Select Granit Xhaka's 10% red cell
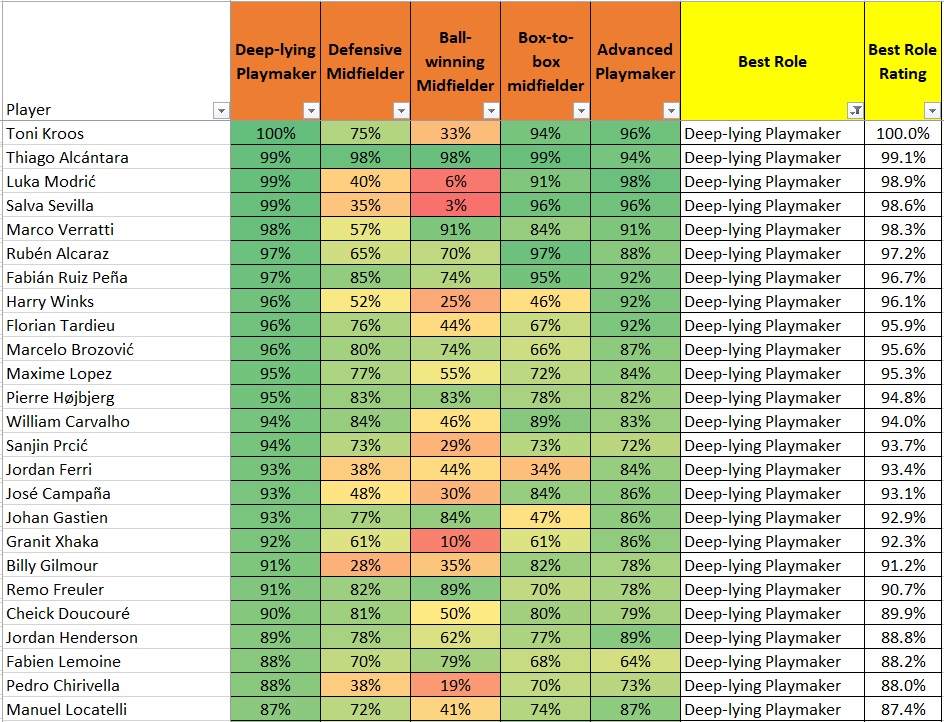This screenshot has height=722, width=944. click(455, 541)
